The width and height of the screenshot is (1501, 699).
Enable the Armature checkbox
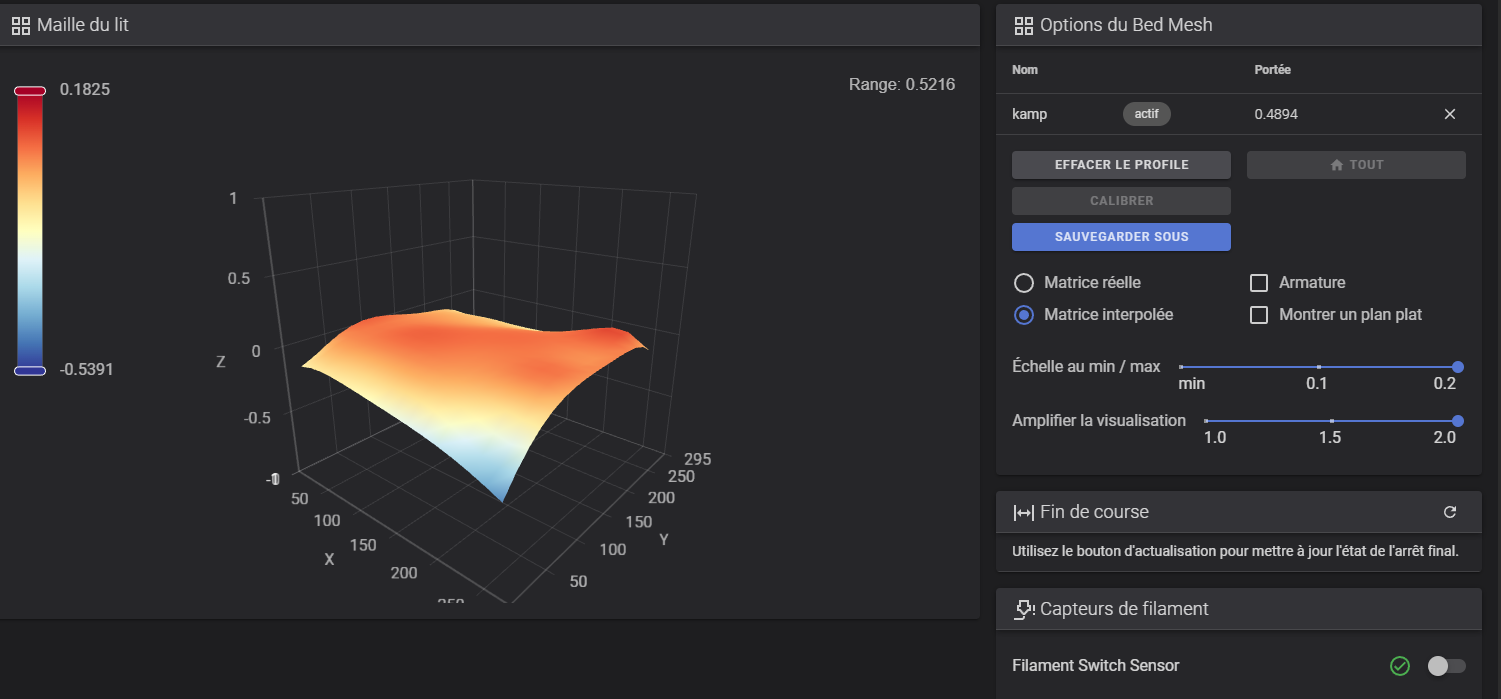(x=1260, y=283)
